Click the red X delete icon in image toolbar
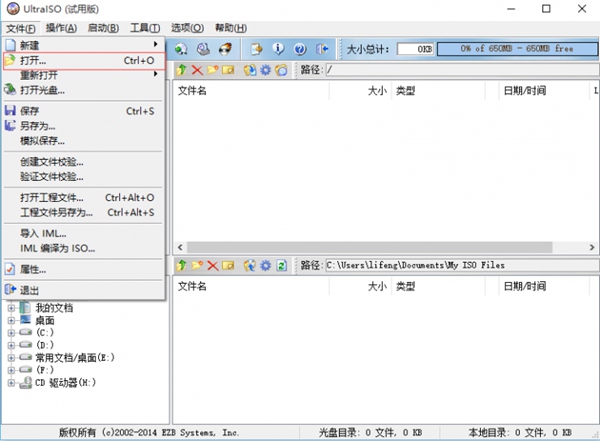Image resolution: width=600 pixels, height=441 pixels. click(197, 70)
